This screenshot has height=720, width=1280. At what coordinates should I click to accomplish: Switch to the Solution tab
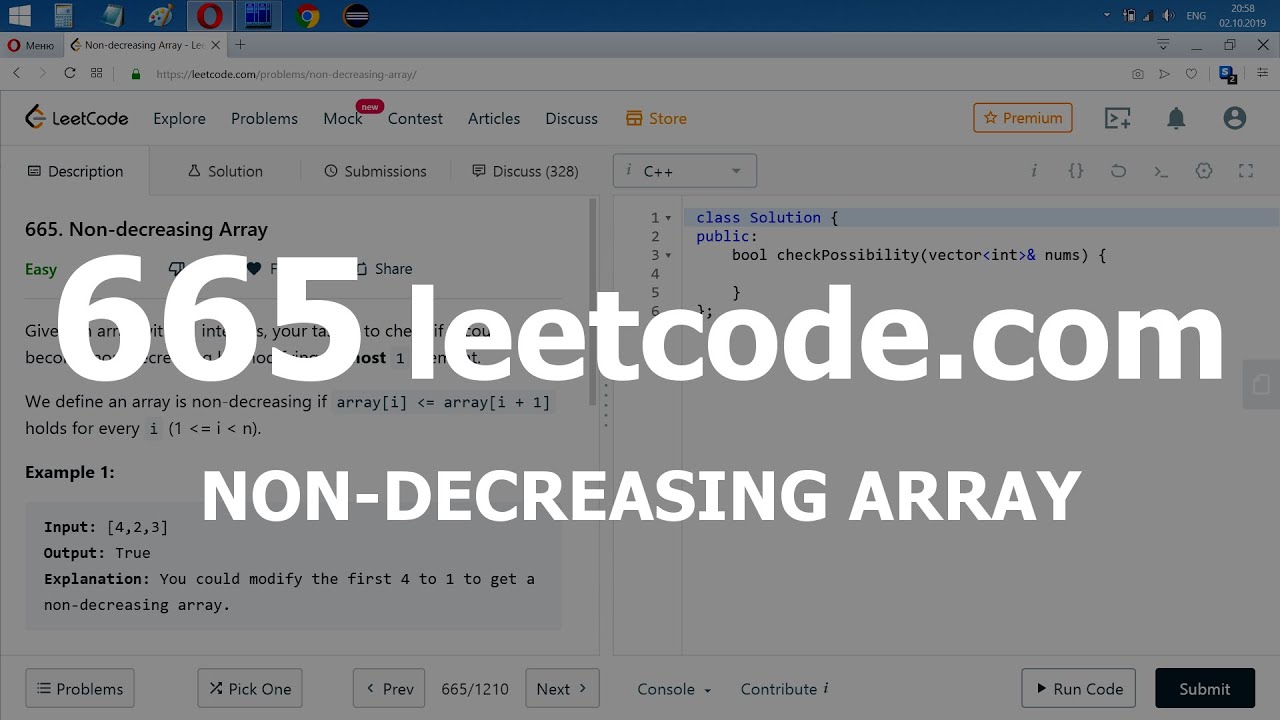(225, 171)
